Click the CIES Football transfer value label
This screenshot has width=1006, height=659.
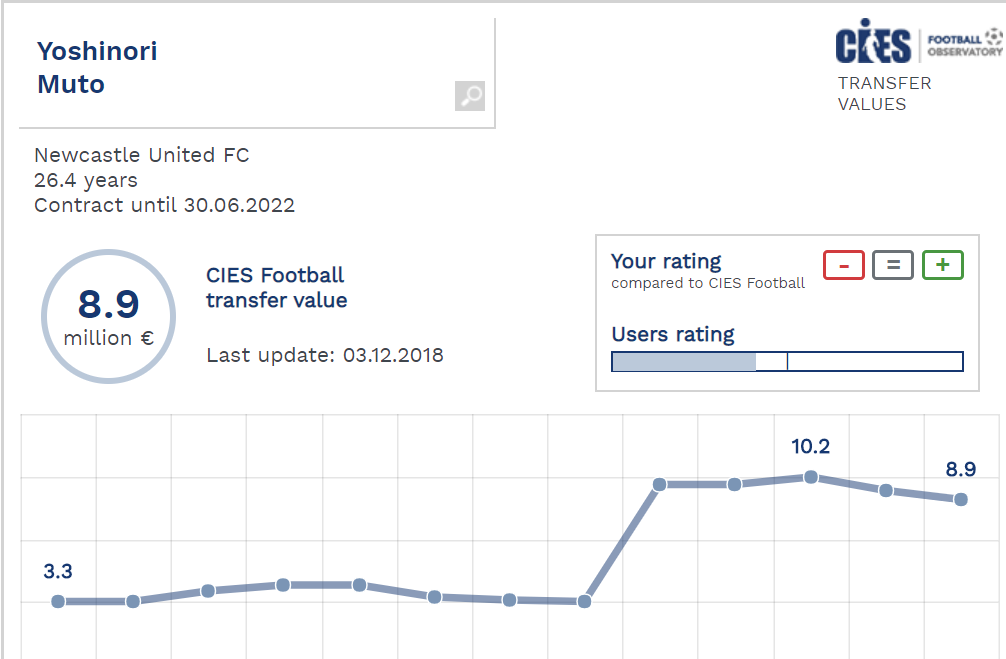tap(276, 288)
